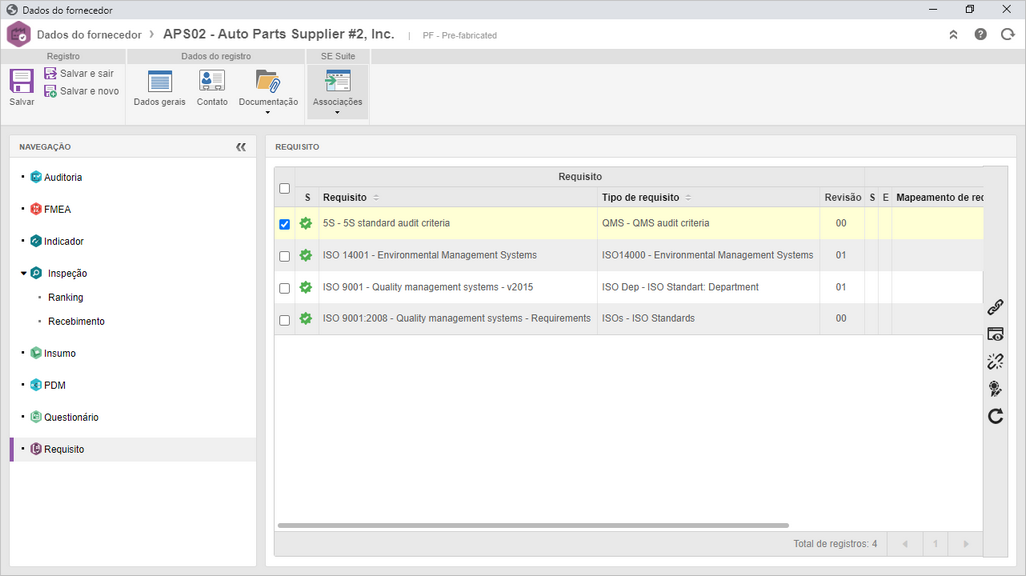This screenshot has height=576, width=1026.
Task: Click the refresh icon in side toolbar
Action: pyautogui.click(x=995, y=416)
